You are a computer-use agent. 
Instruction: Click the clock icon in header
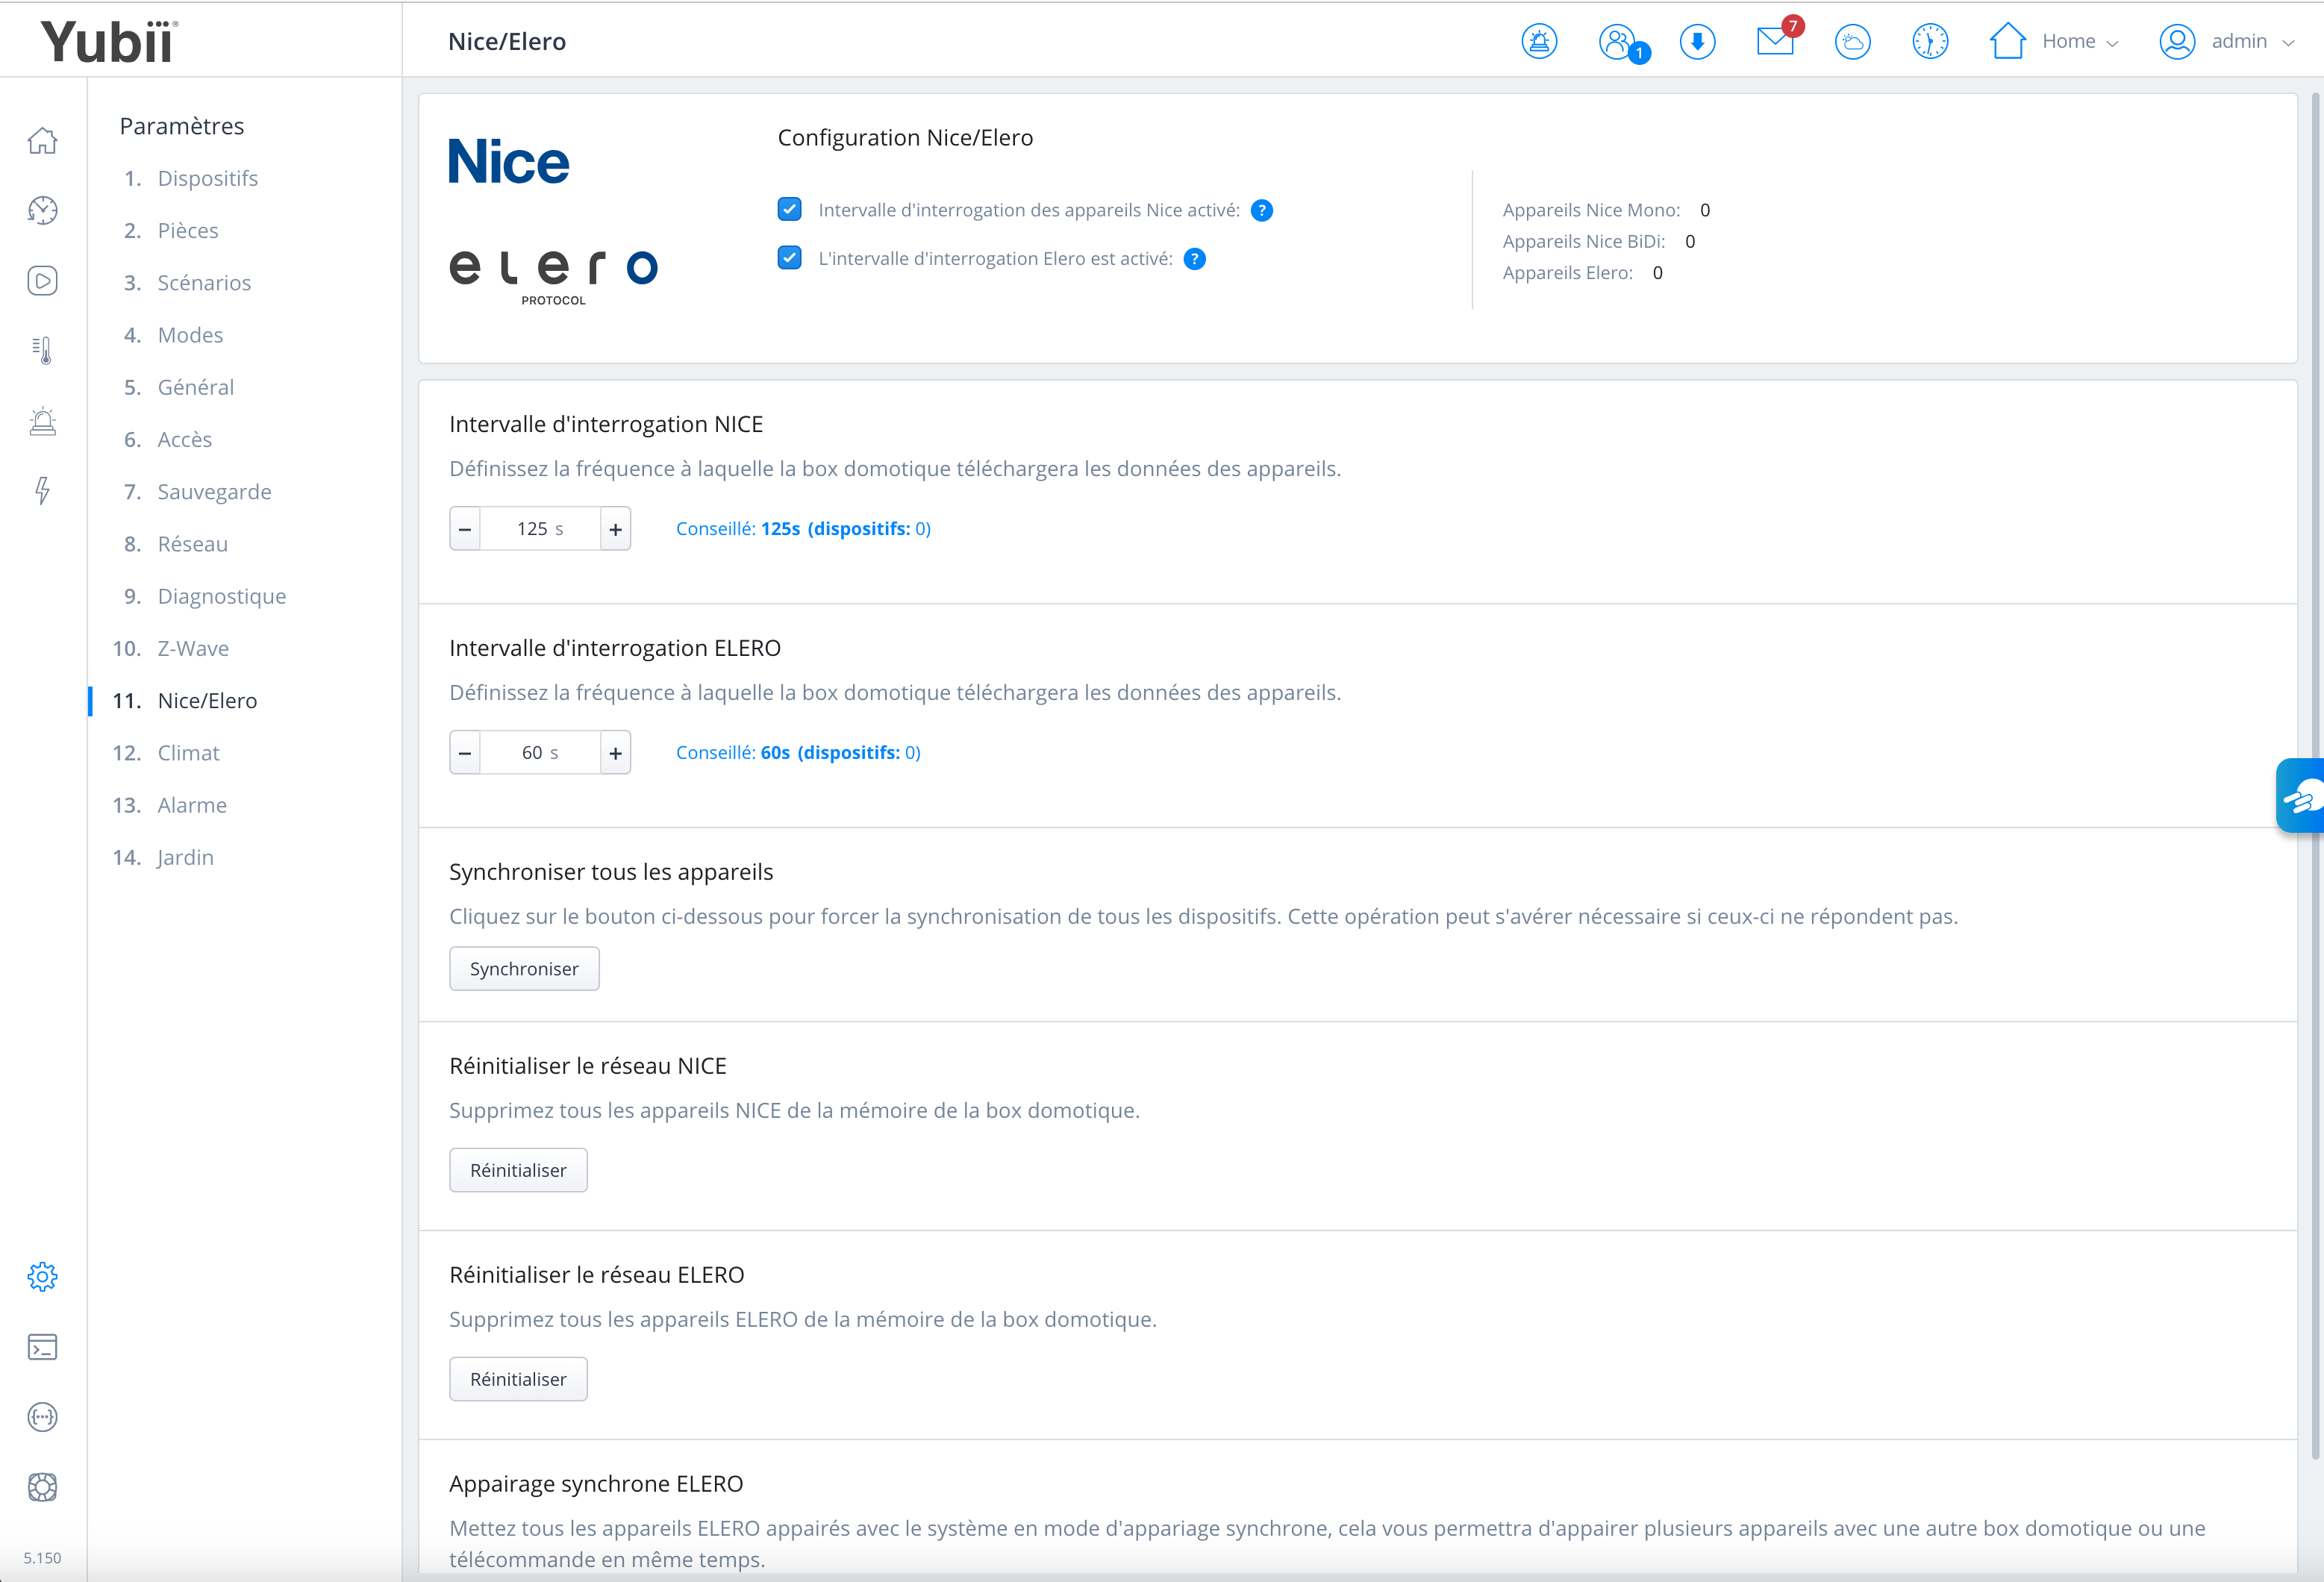click(x=1930, y=41)
